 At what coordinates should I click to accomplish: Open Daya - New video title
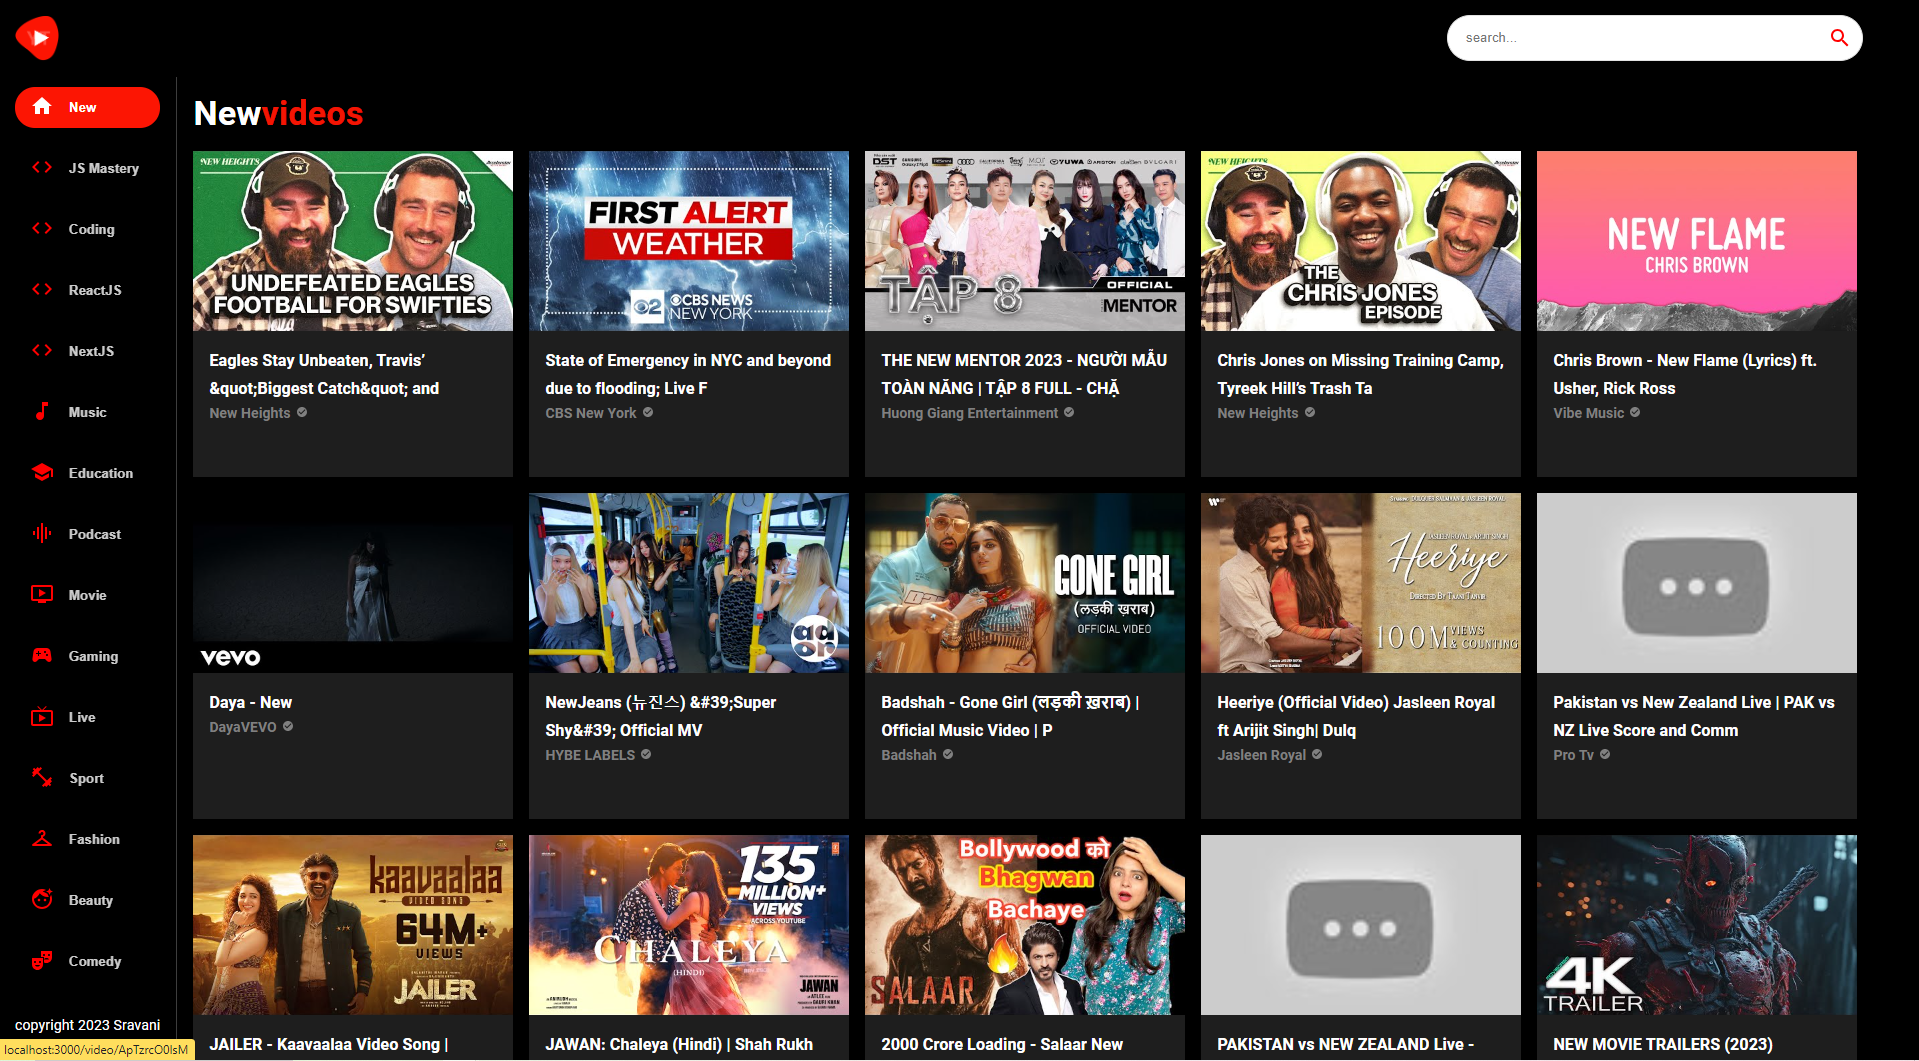click(251, 702)
